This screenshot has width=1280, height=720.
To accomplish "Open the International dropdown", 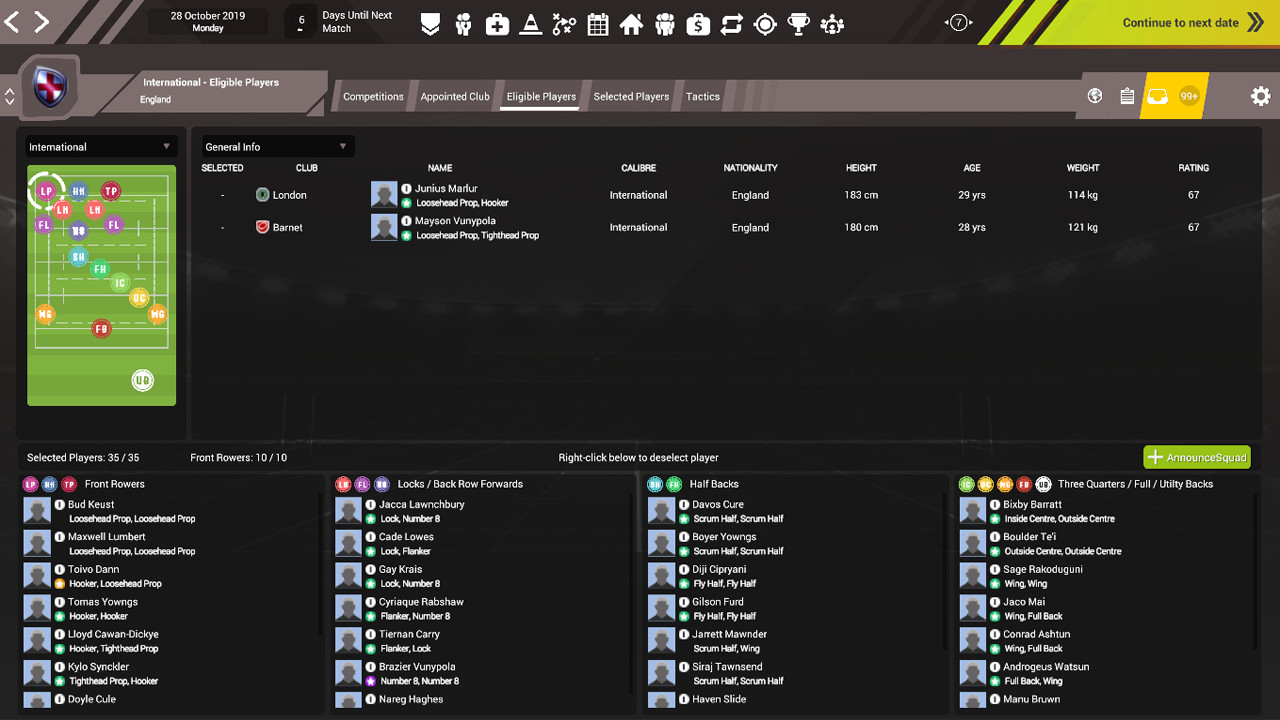I will click(x=100, y=146).
